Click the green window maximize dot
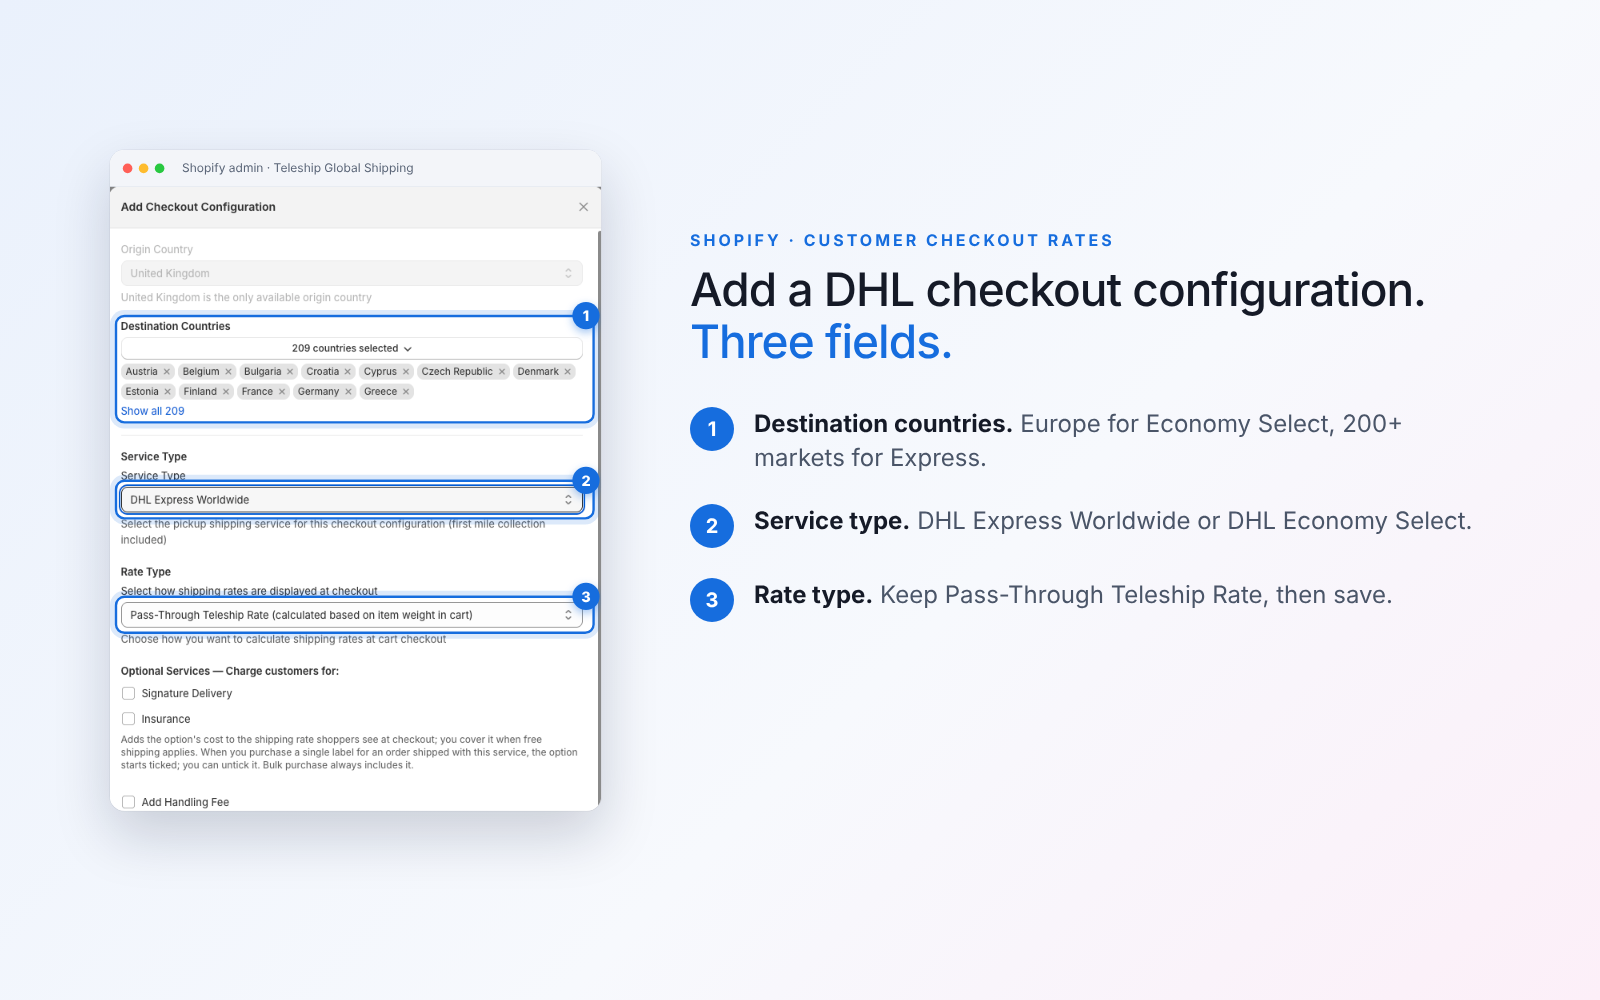The image size is (1600, 1000). pyautogui.click(x=160, y=168)
